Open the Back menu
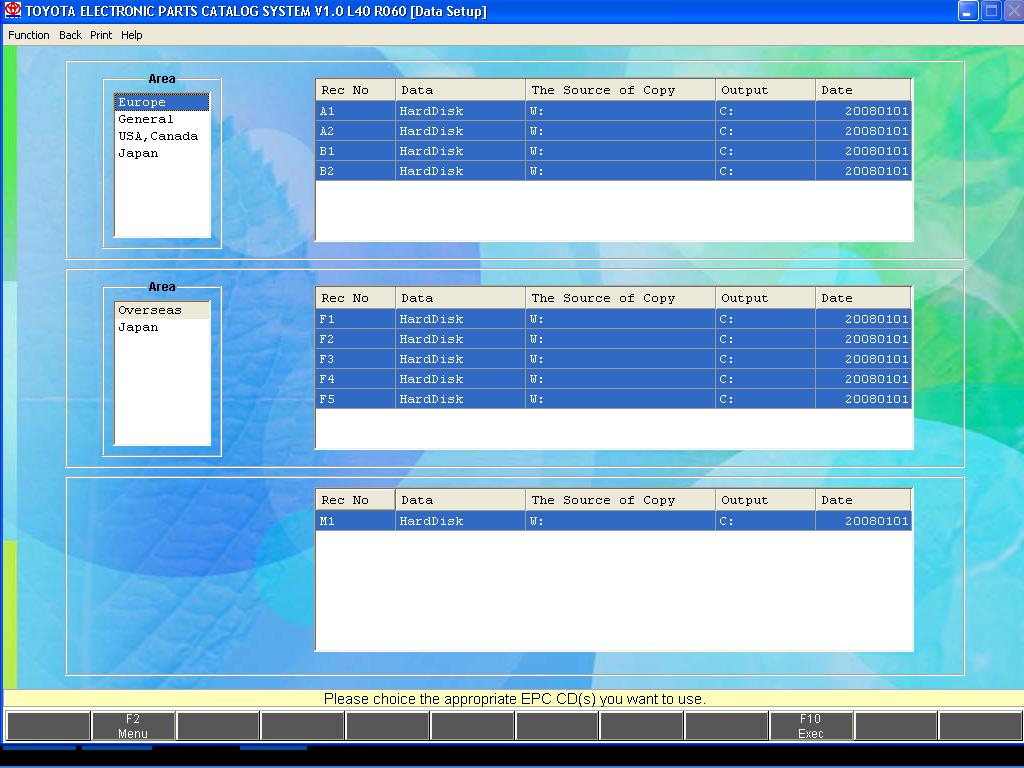The image size is (1024, 768). pyautogui.click(x=70, y=35)
